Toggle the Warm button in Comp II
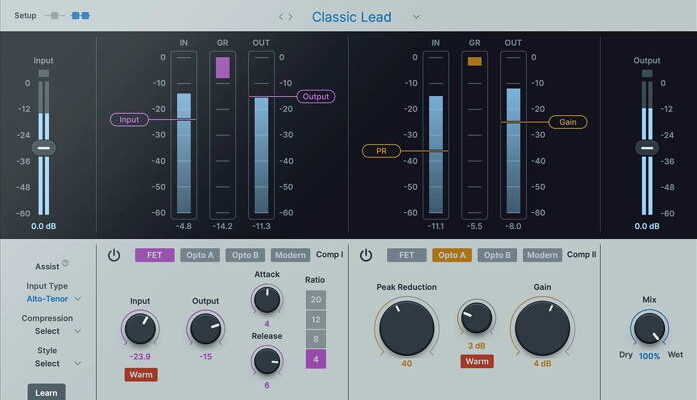This screenshot has height=400, width=697. point(476,361)
